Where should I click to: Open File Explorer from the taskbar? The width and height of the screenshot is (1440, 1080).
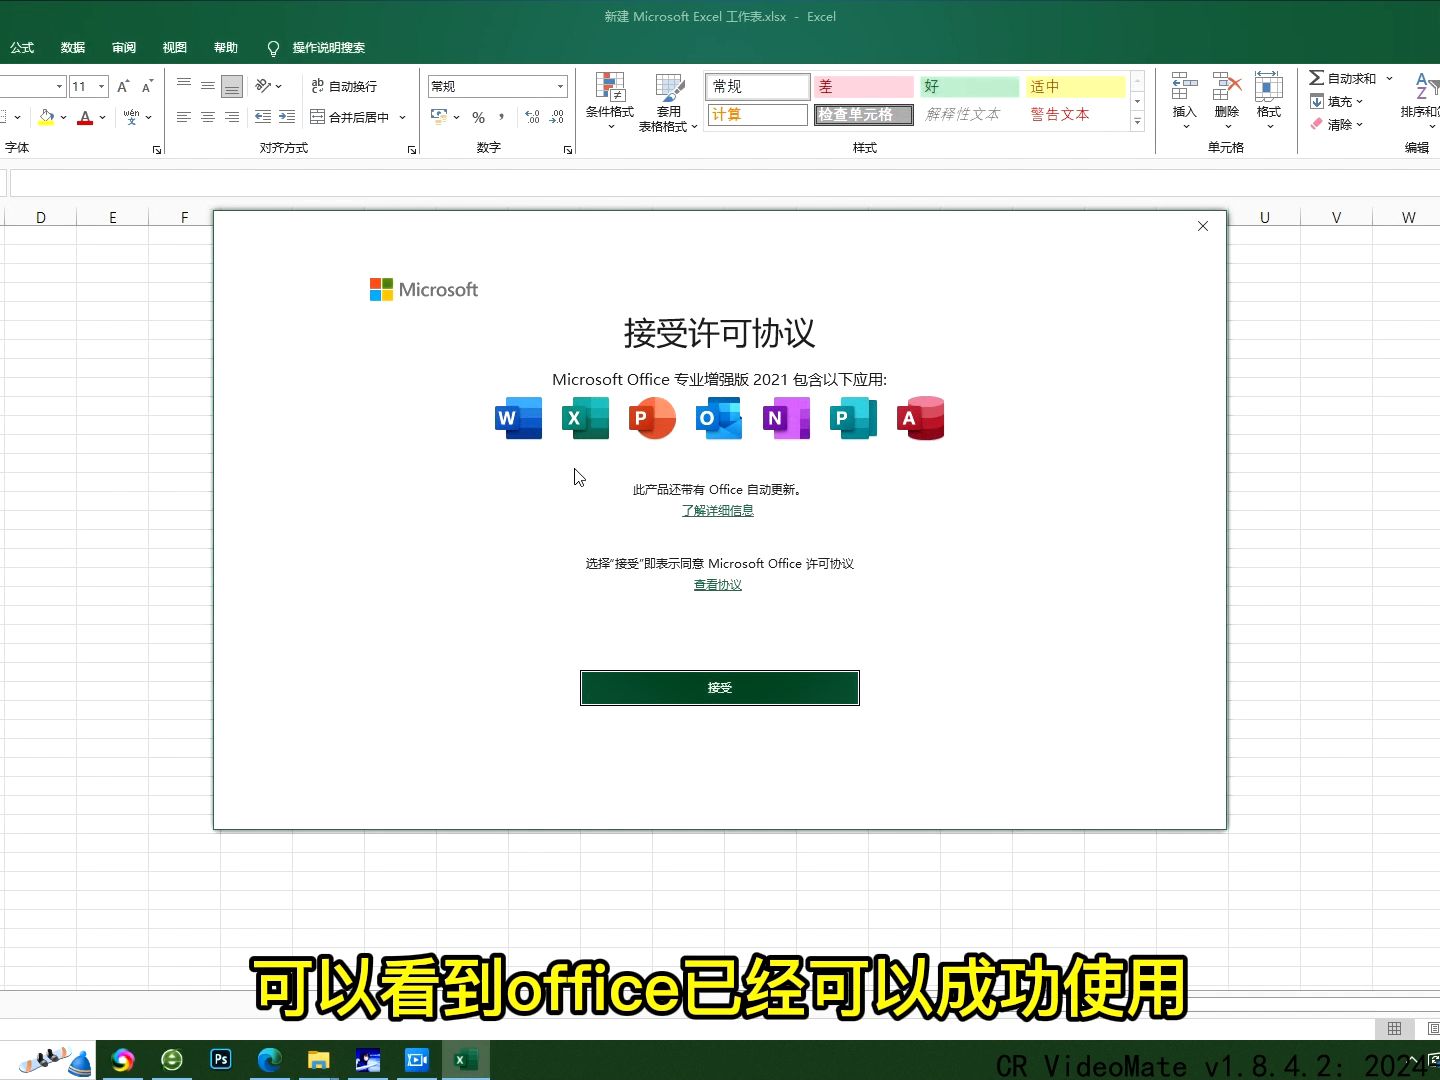coord(318,1059)
